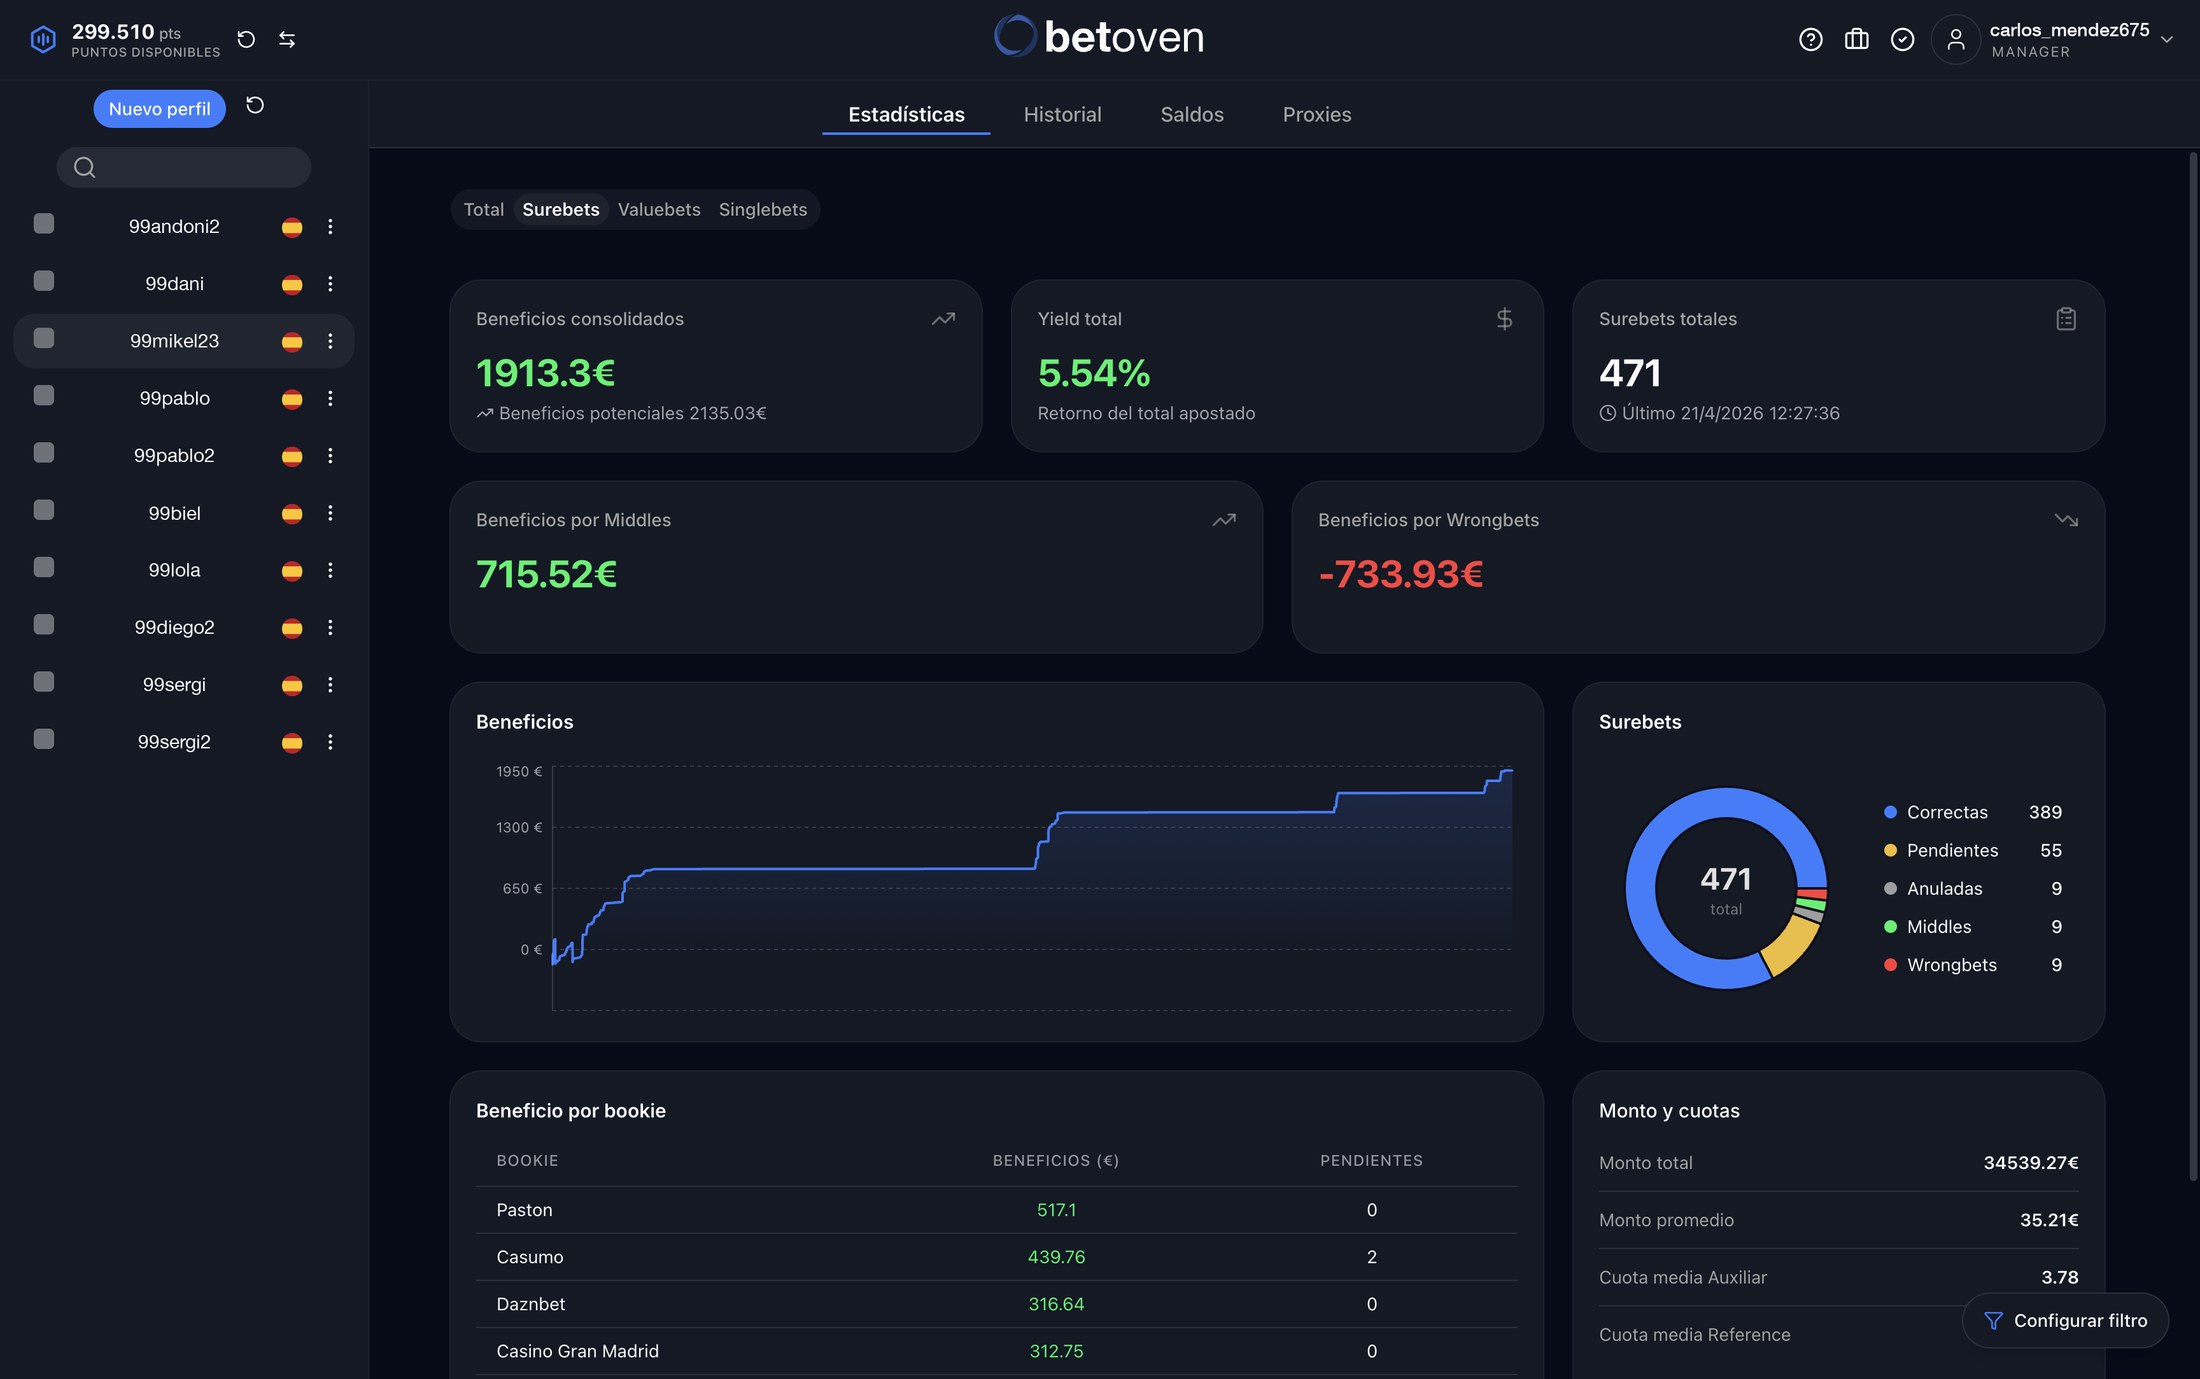Reload profile list next to Nuevo perfil

(x=255, y=105)
